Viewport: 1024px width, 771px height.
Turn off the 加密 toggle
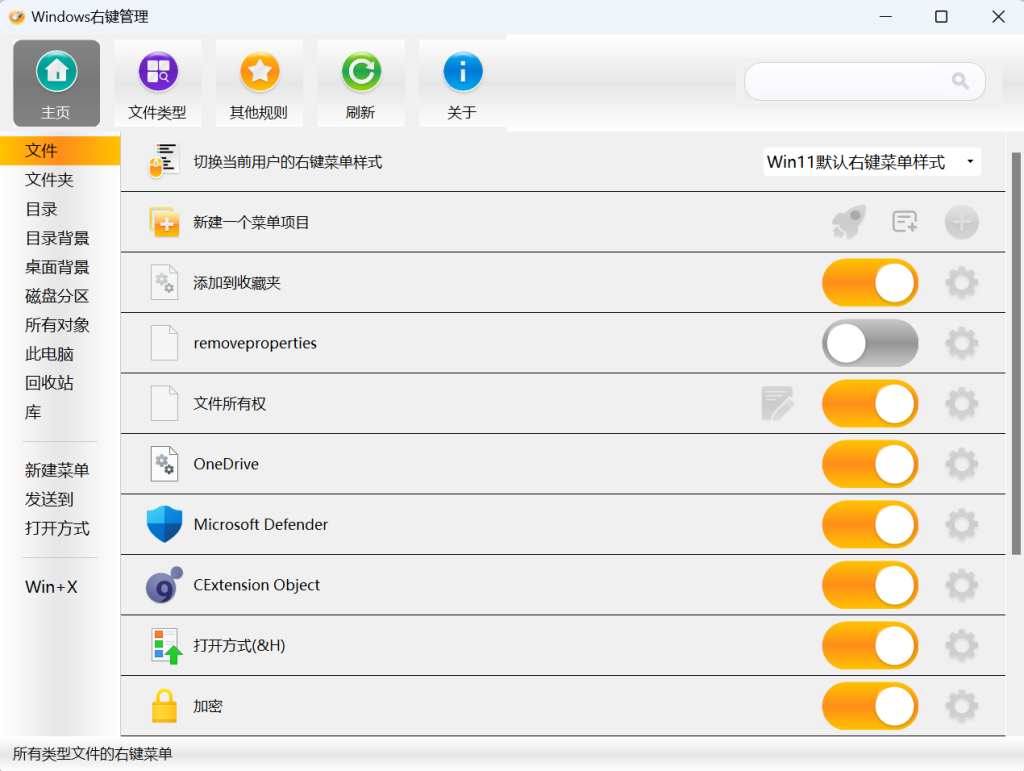click(x=870, y=706)
